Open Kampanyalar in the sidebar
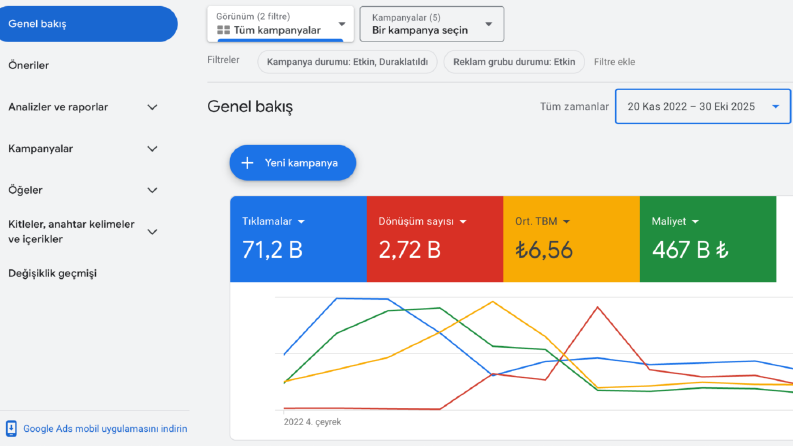 pos(40,149)
